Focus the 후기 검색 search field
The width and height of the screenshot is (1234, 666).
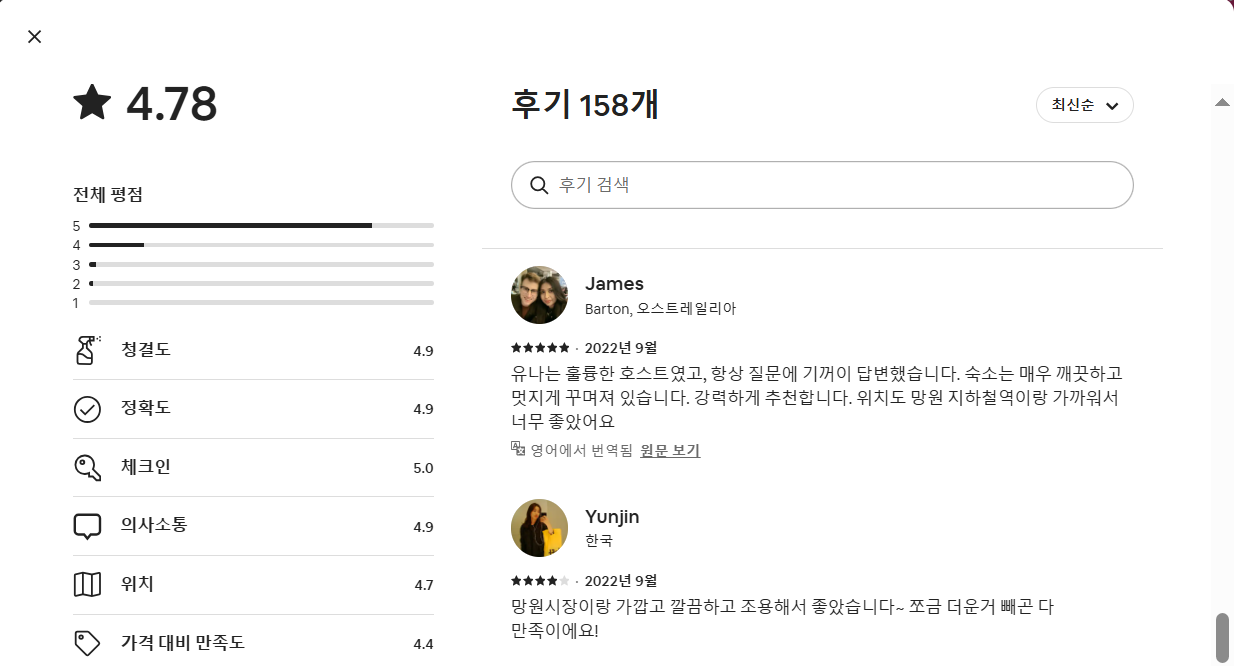(x=830, y=185)
